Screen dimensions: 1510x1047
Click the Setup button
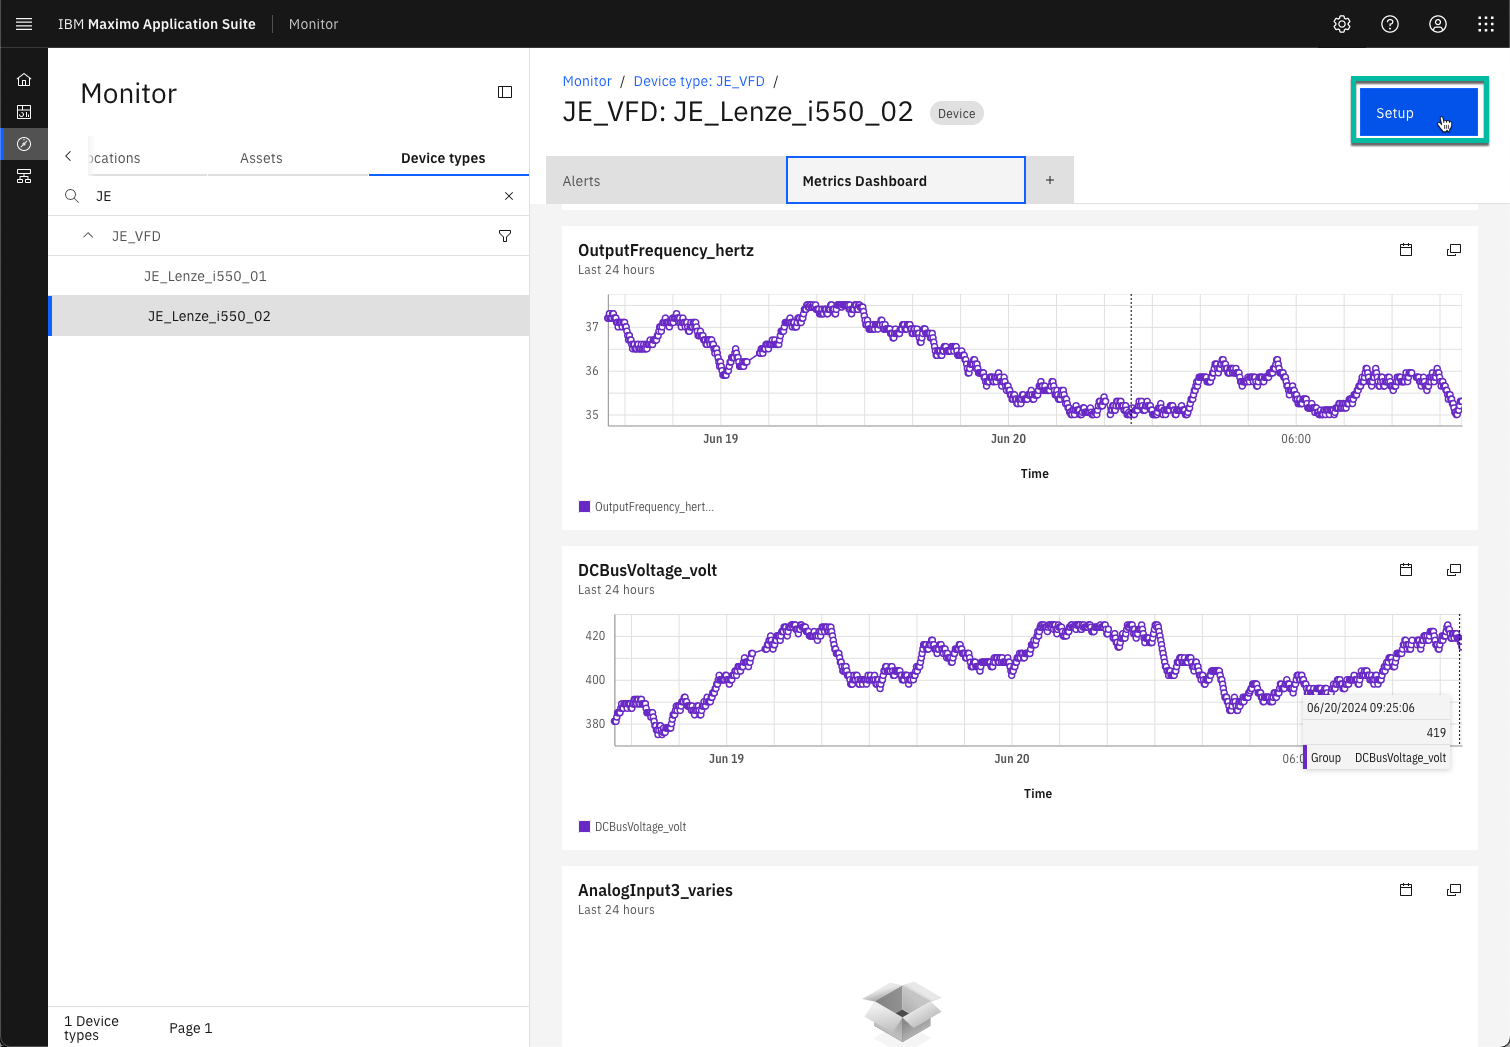coord(1419,112)
